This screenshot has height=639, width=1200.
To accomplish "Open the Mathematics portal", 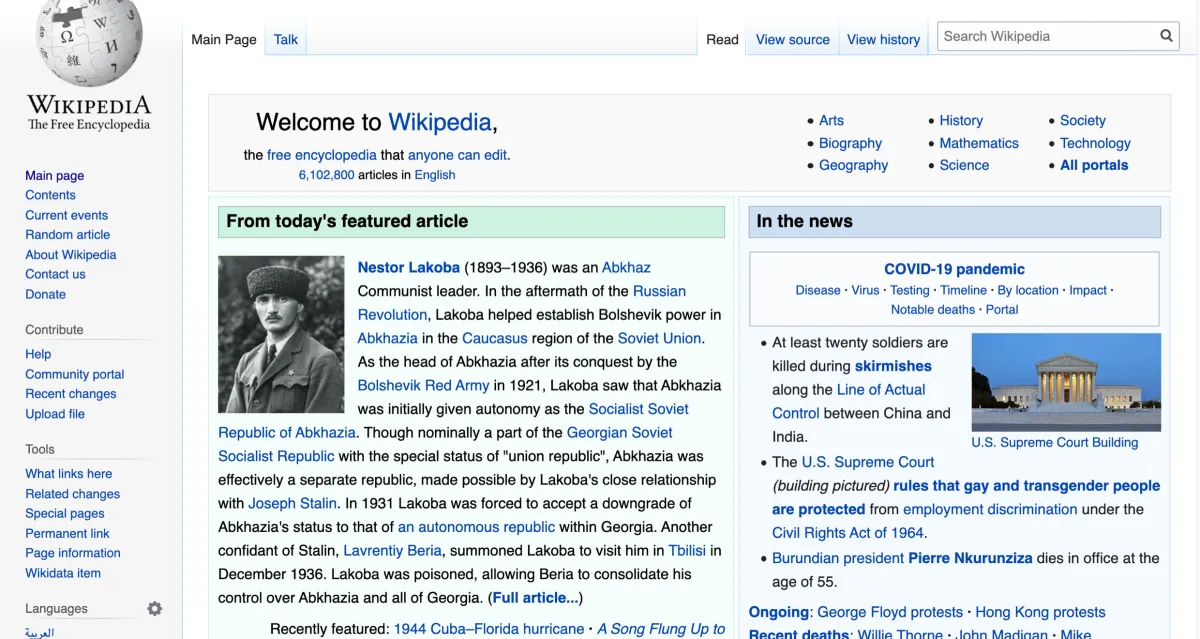I will point(979,143).
